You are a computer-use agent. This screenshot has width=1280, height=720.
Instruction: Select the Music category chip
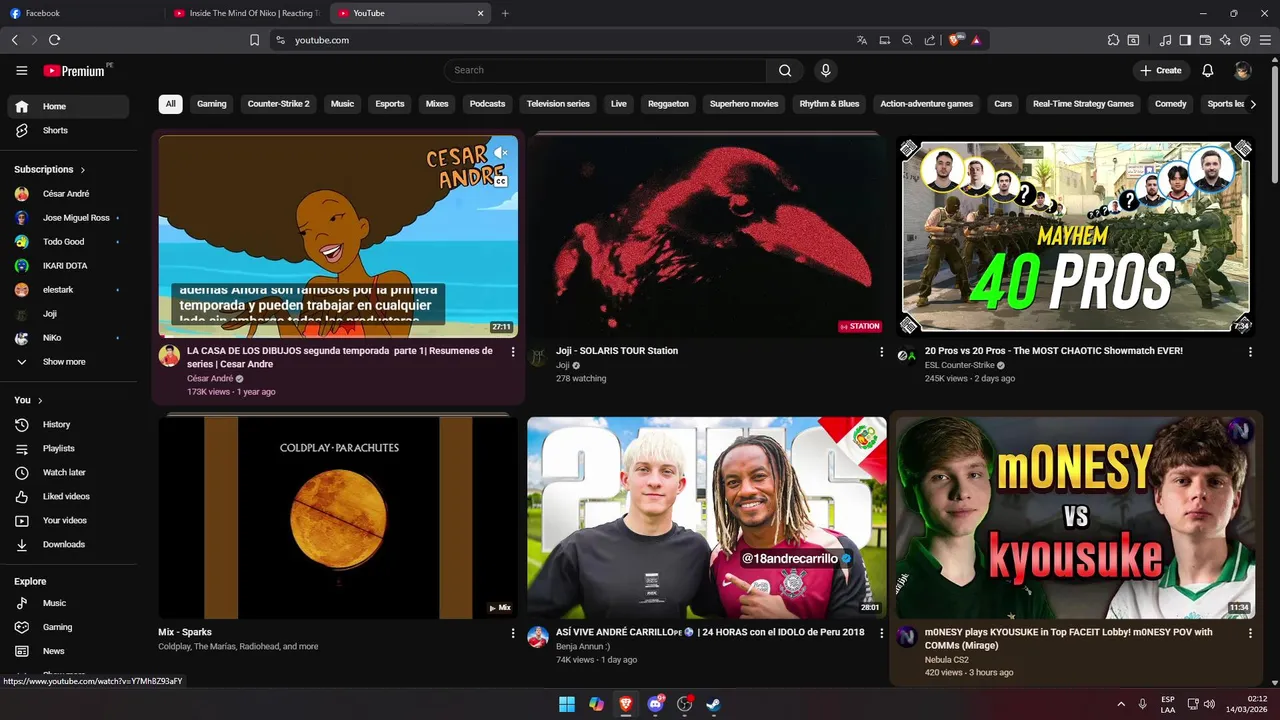[342, 104]
